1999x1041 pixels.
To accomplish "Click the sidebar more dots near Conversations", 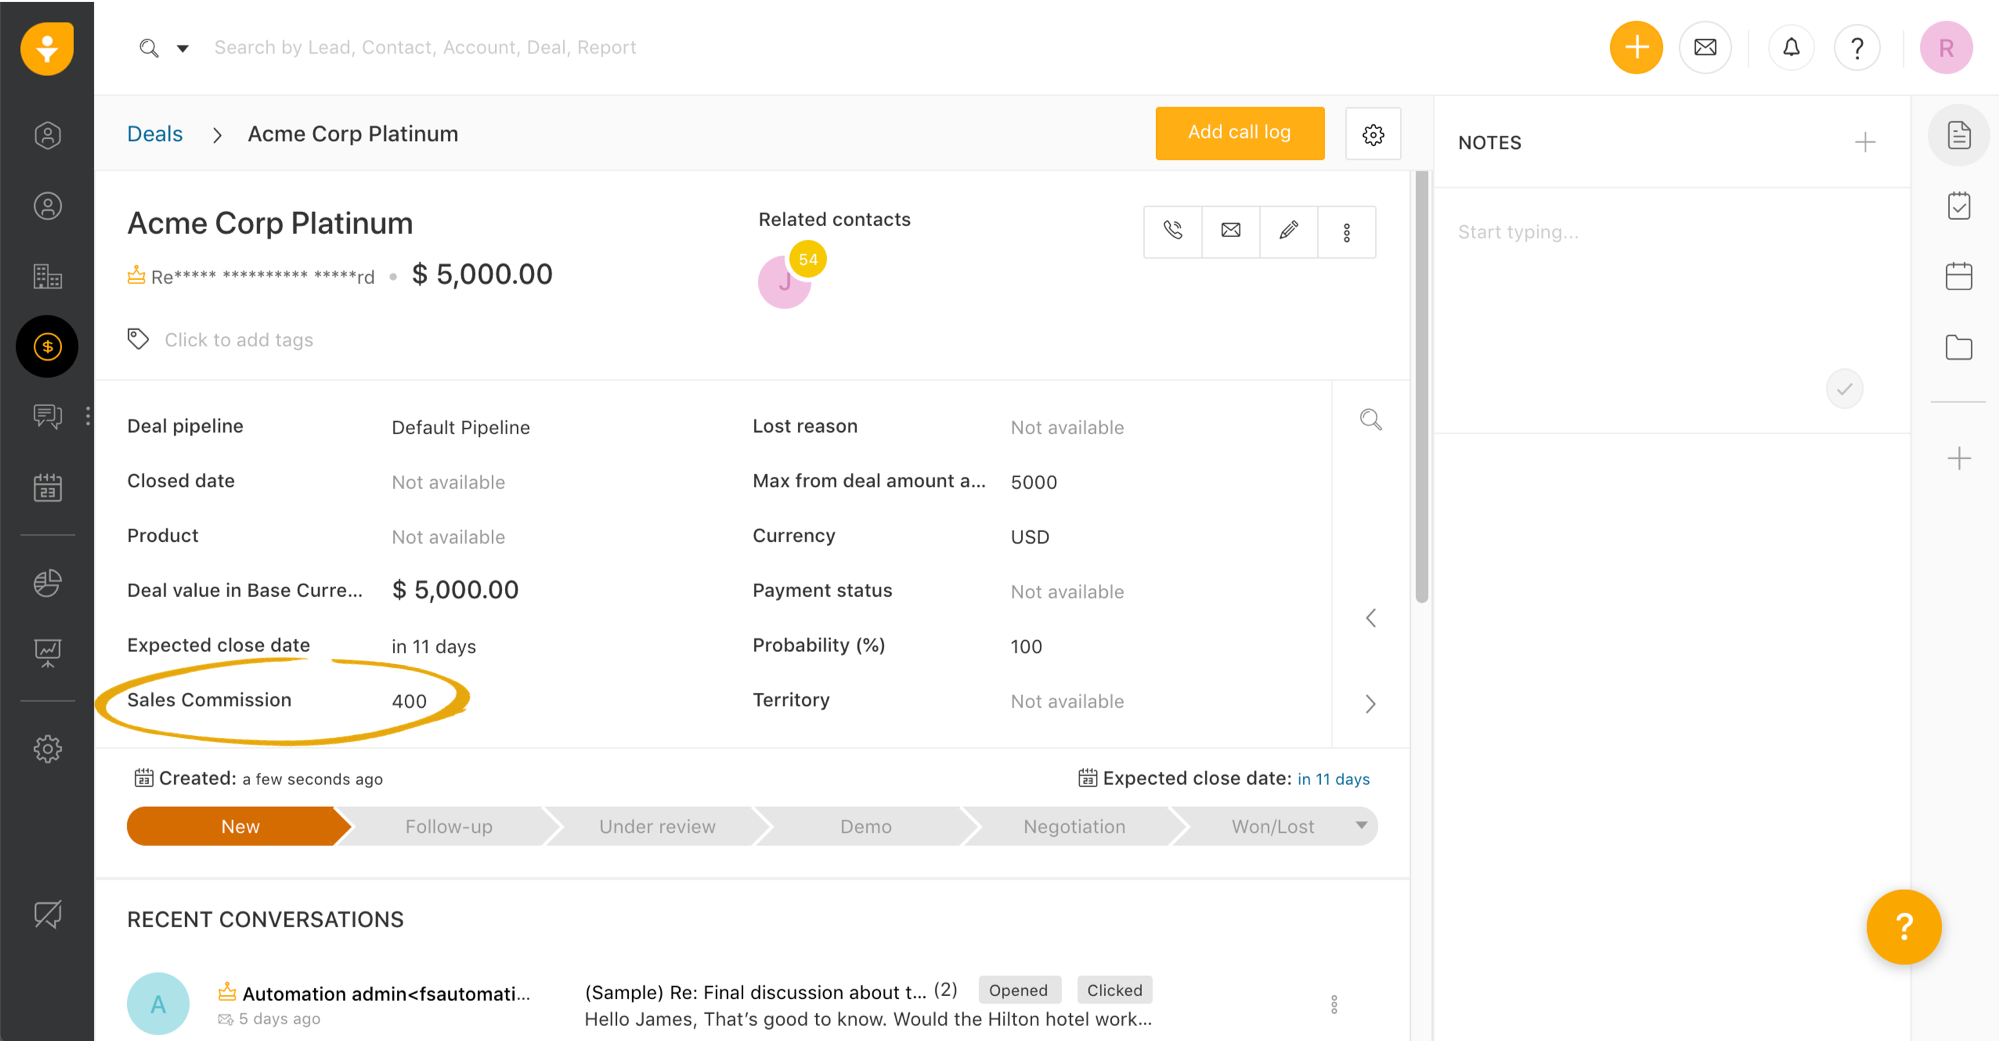I will pyautogui.click(x=88, y=416).
